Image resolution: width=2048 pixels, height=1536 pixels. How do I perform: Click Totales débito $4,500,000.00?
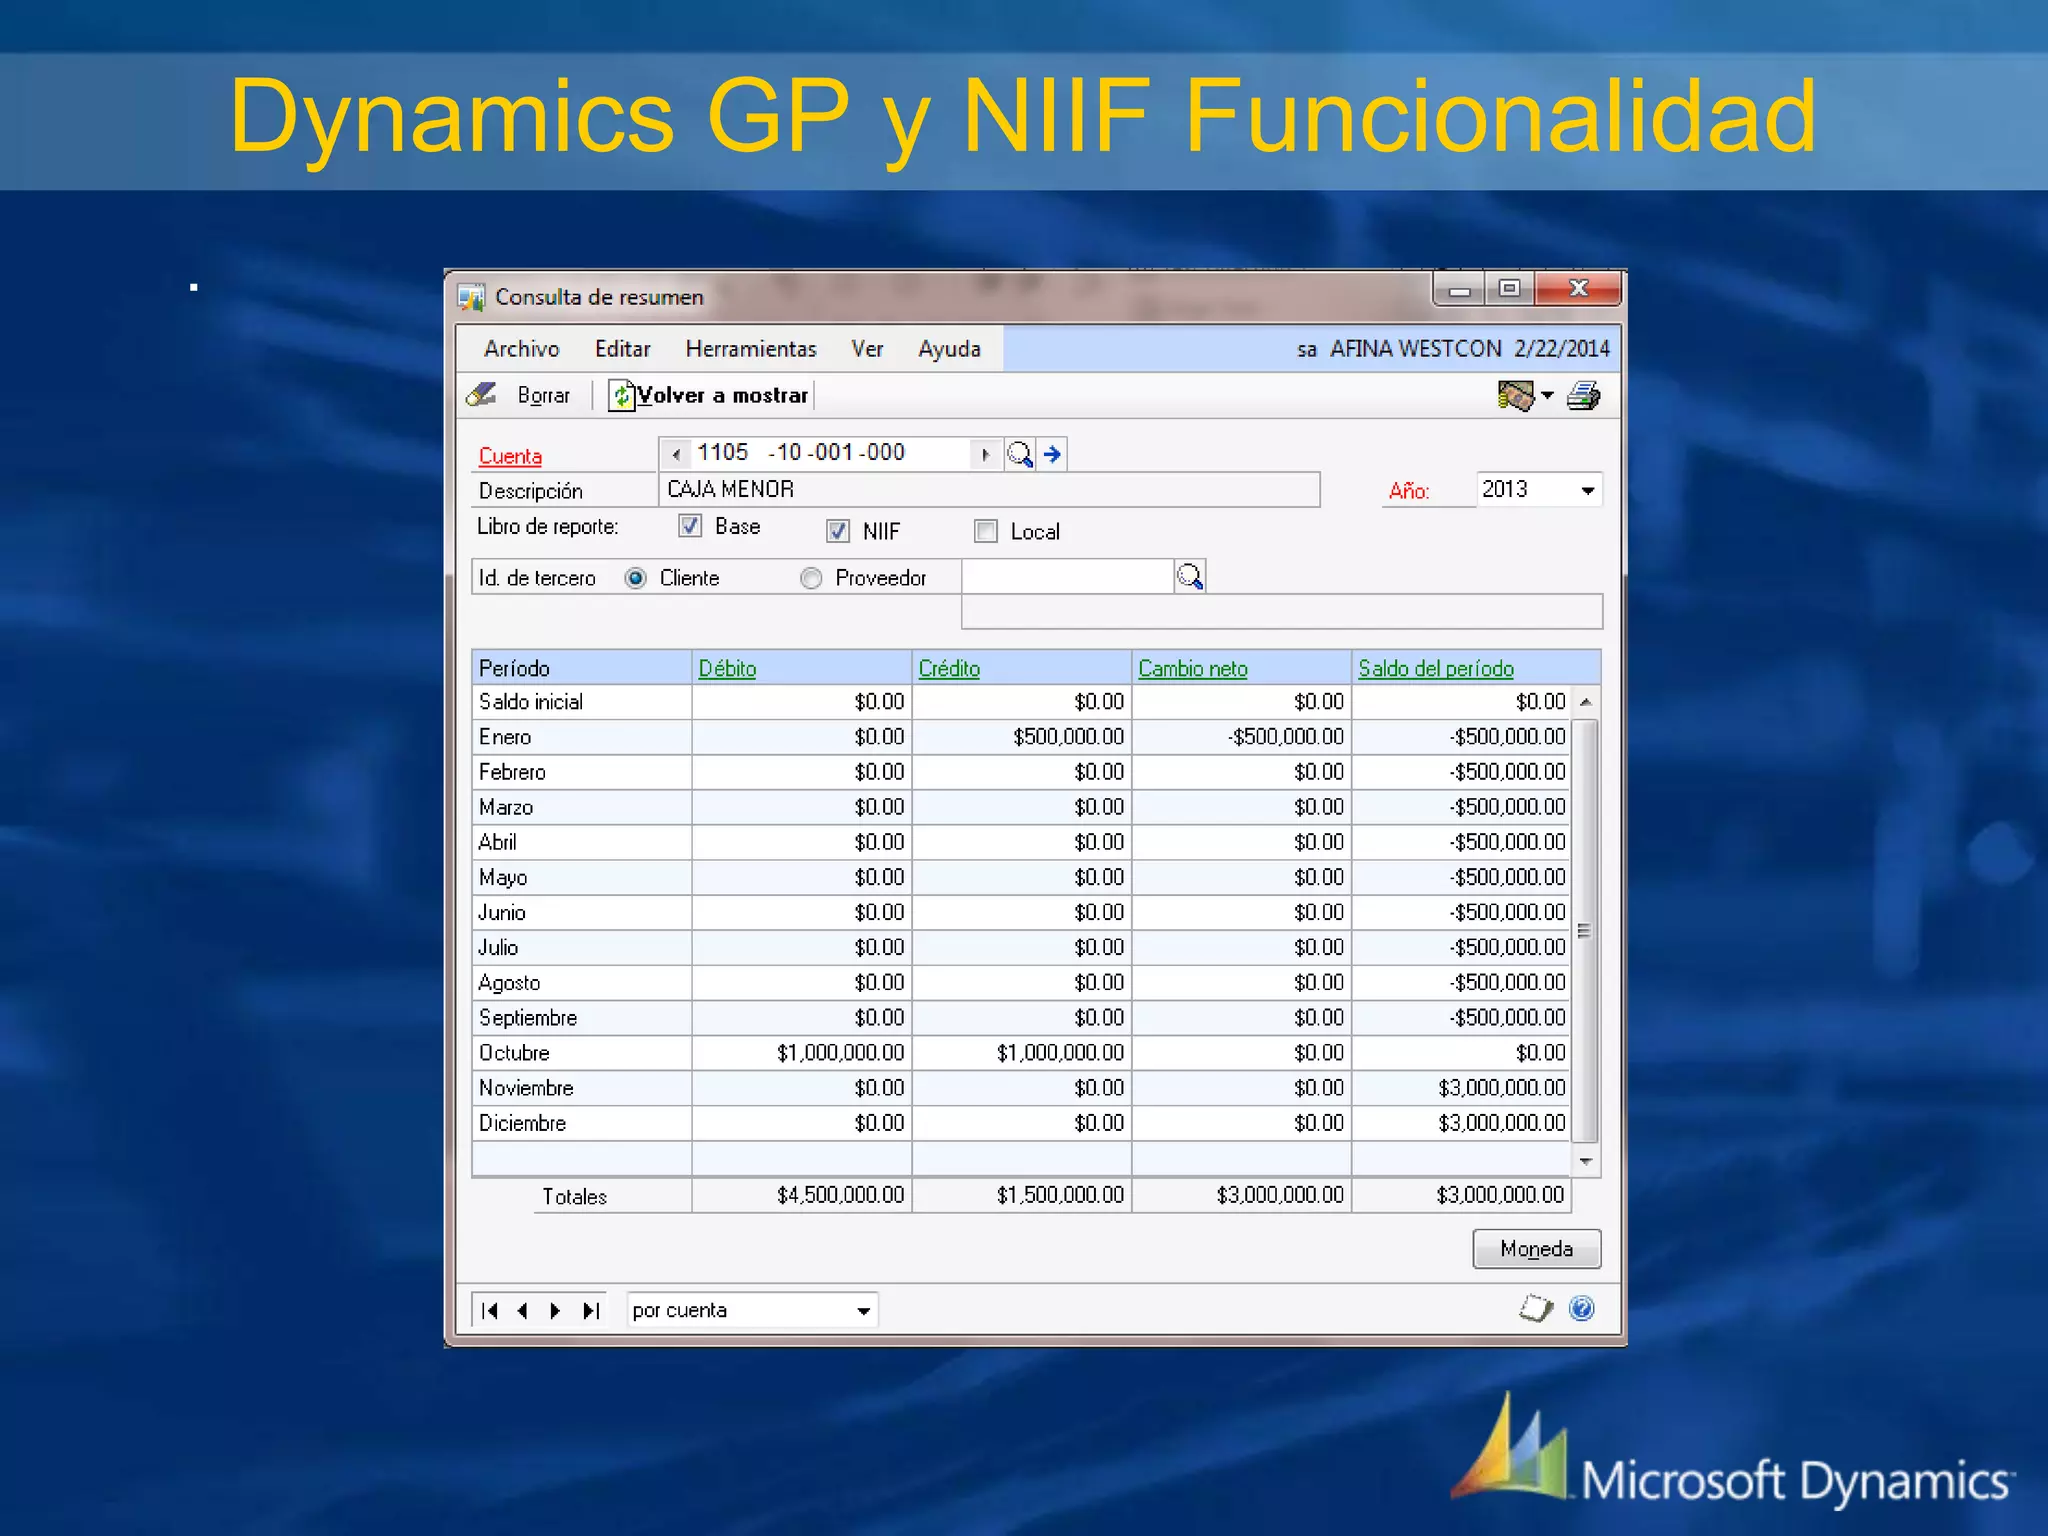click(x=840, y=1195)
